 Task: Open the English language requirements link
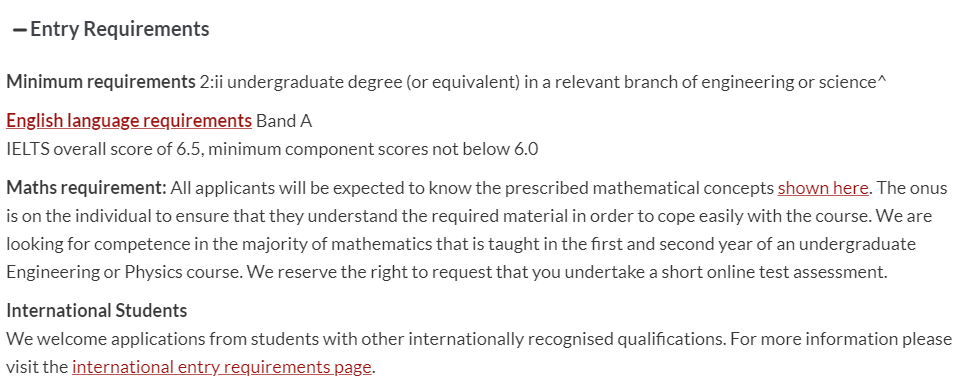pyautogui.click(x=129, y=121)
